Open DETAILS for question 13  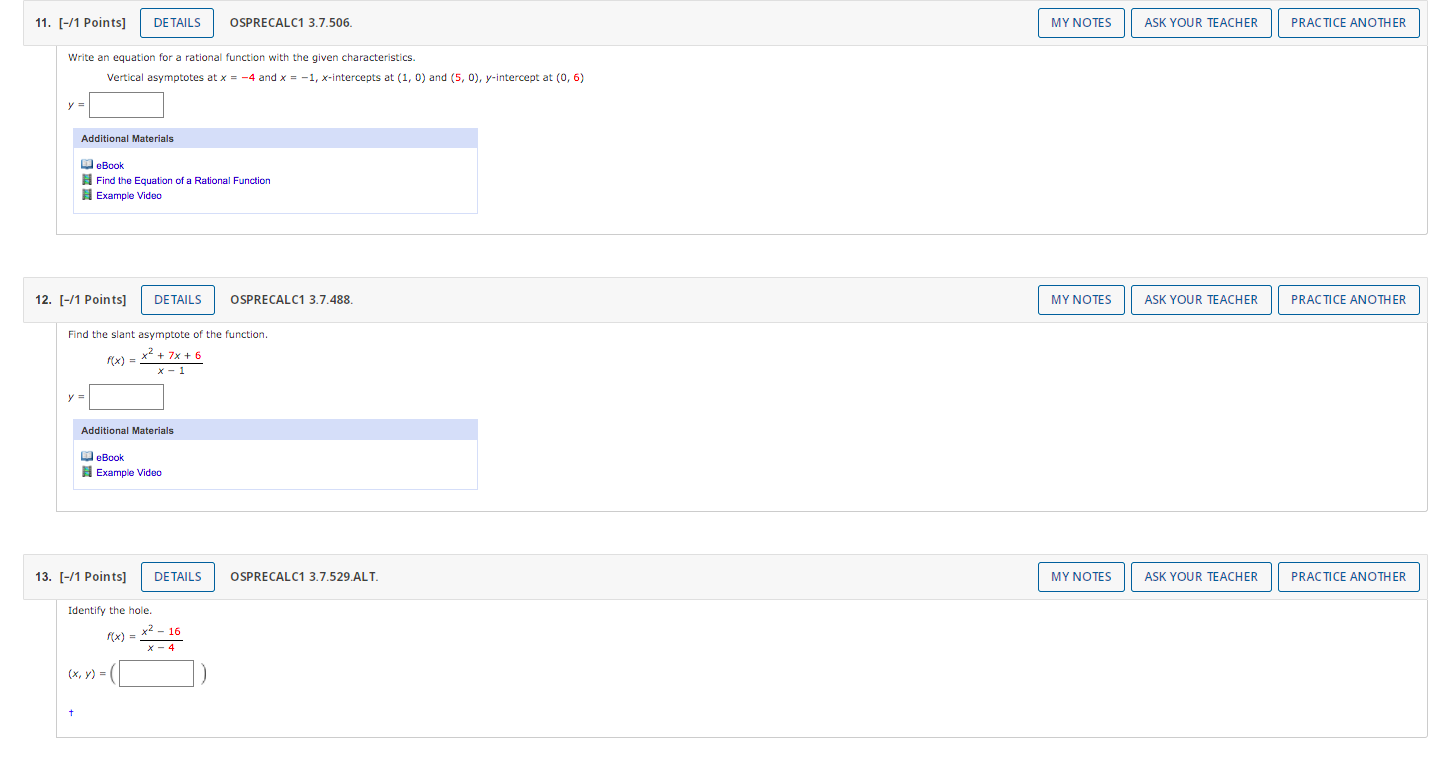coord(177,576)
